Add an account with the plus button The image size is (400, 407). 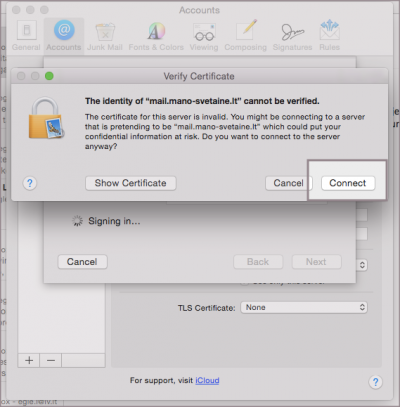pos(29,360)
